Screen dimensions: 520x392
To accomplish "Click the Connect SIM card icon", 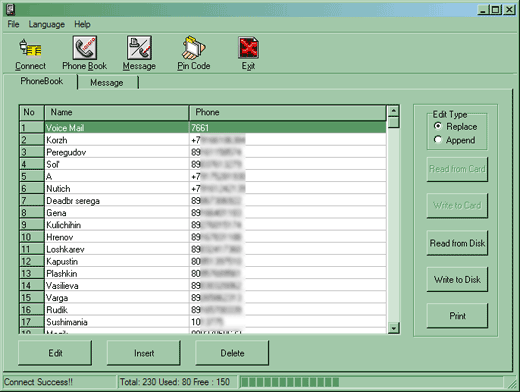I will tap(30, 48).
